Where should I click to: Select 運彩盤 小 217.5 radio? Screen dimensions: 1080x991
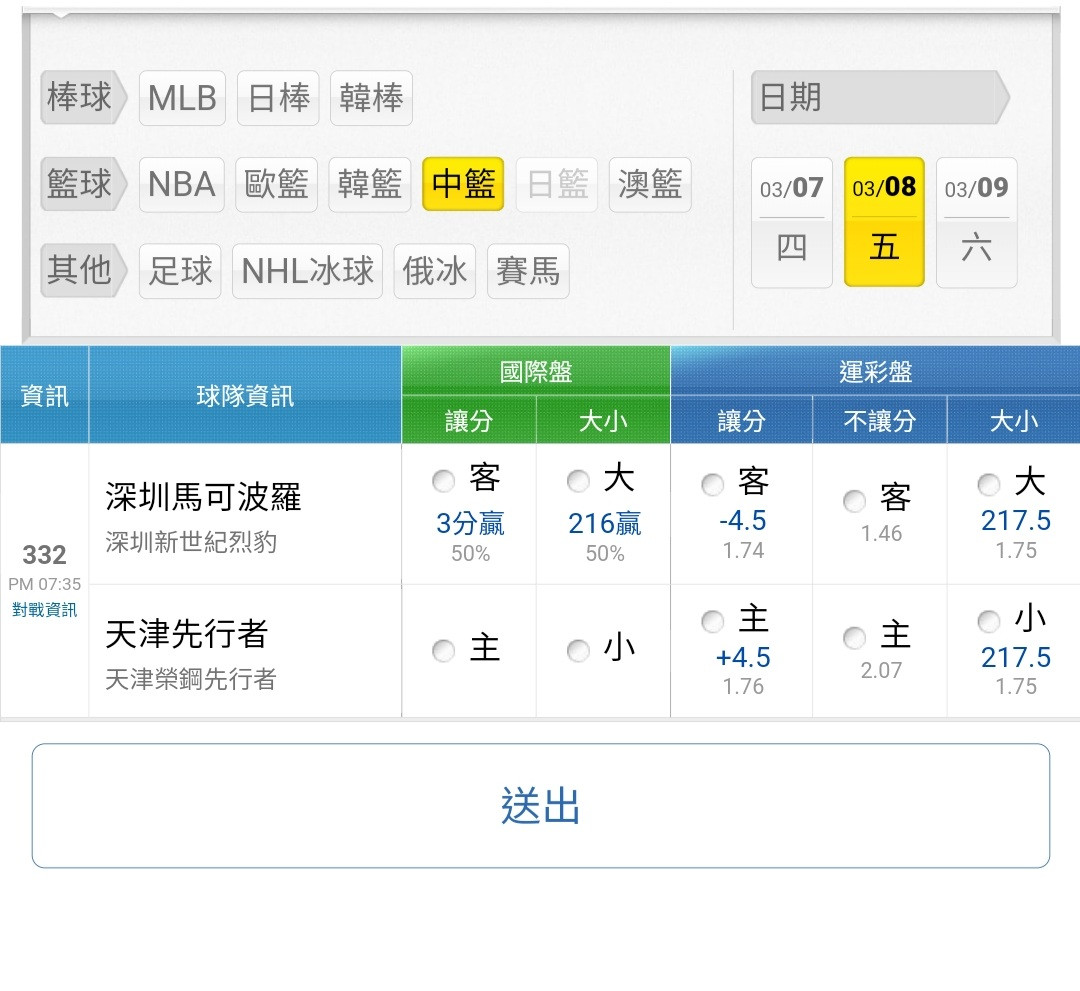[x=988, y=622]
